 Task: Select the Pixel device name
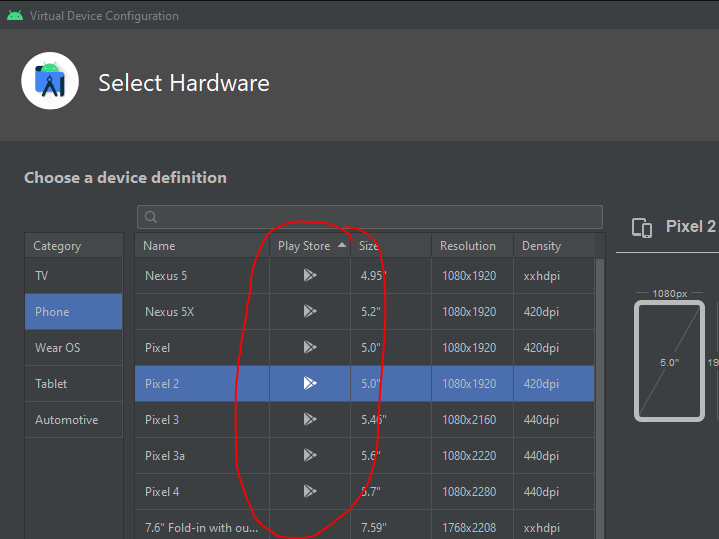157,348
